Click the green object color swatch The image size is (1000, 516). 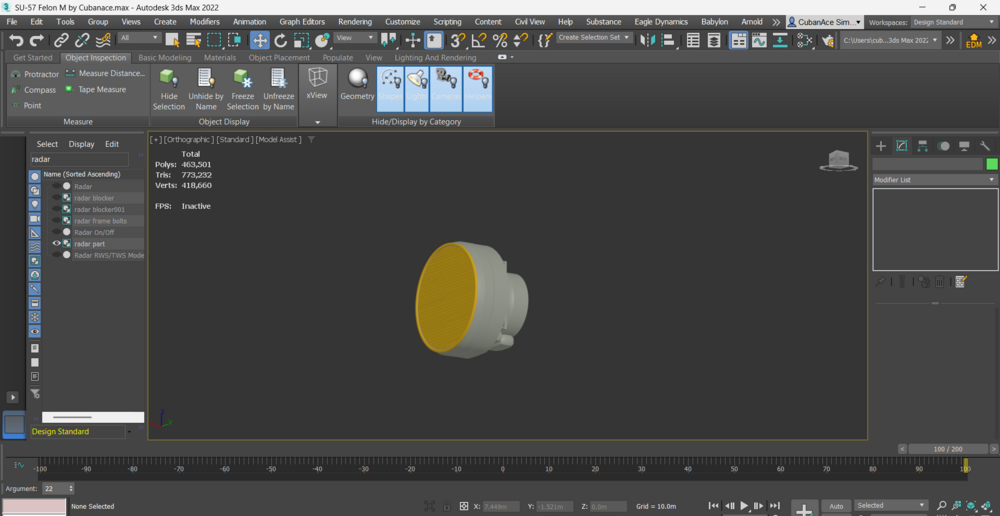pyautogui.click(x=992, y=164)
